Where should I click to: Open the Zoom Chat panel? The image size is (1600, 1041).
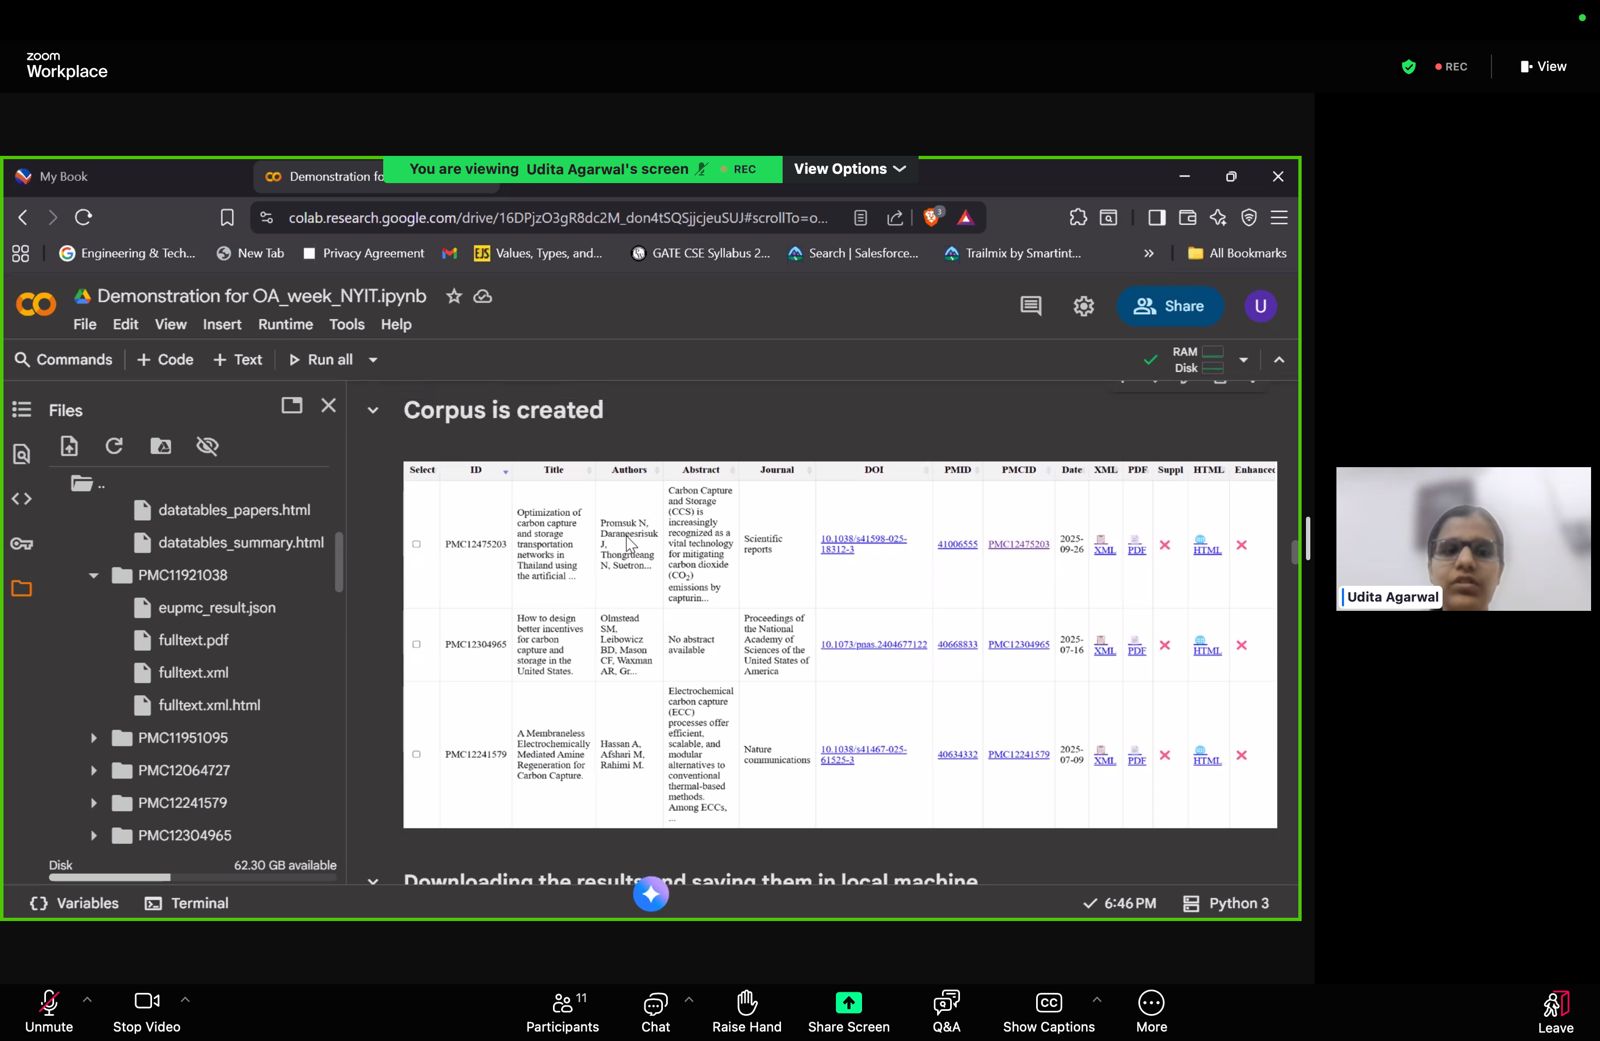pyautogui.click(x=655, y=1012)
